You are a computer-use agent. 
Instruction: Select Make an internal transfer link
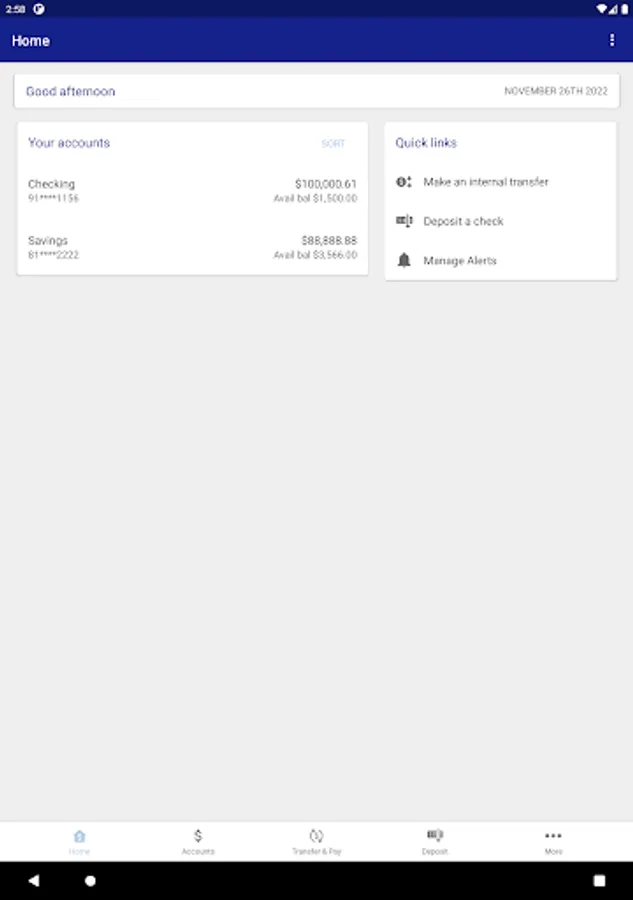486,182
